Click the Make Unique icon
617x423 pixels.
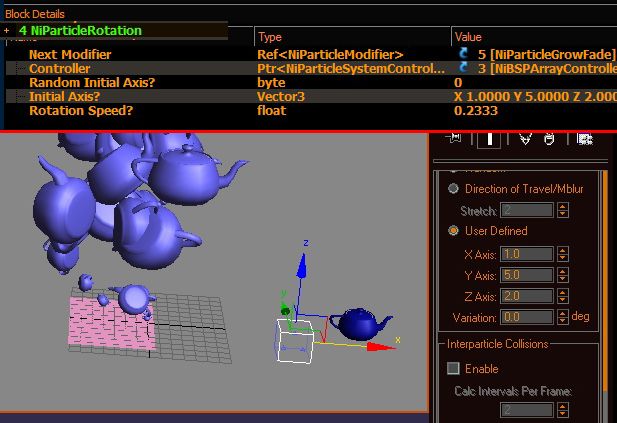tap(525, 139)
